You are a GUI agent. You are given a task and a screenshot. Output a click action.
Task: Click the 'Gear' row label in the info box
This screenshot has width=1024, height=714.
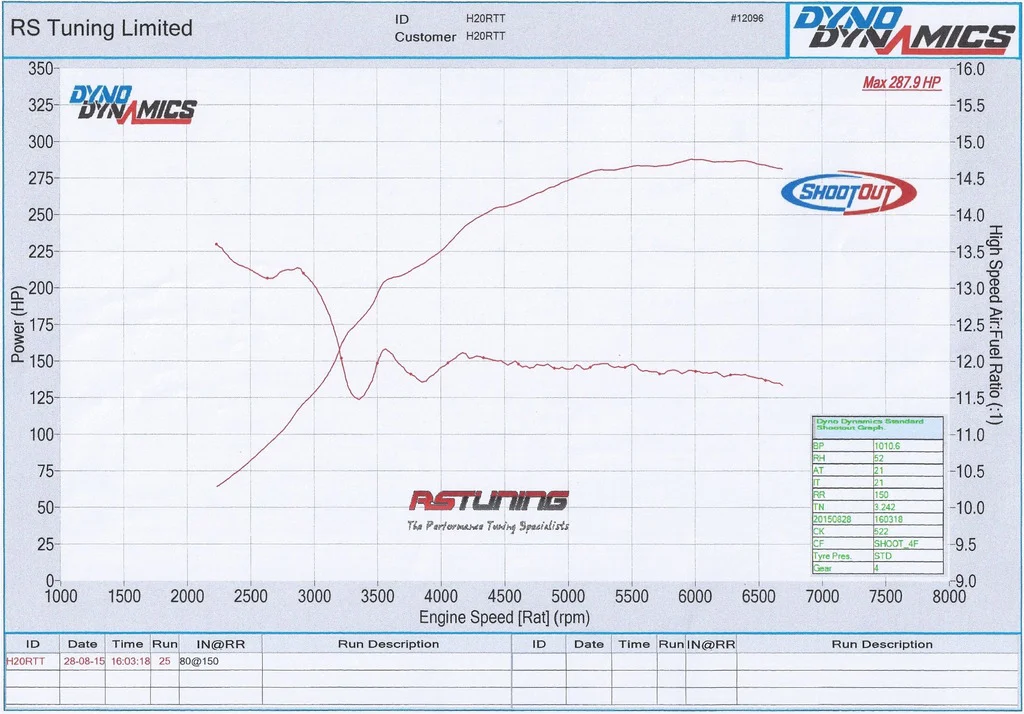pyautogui.click(x=823, y=568)
